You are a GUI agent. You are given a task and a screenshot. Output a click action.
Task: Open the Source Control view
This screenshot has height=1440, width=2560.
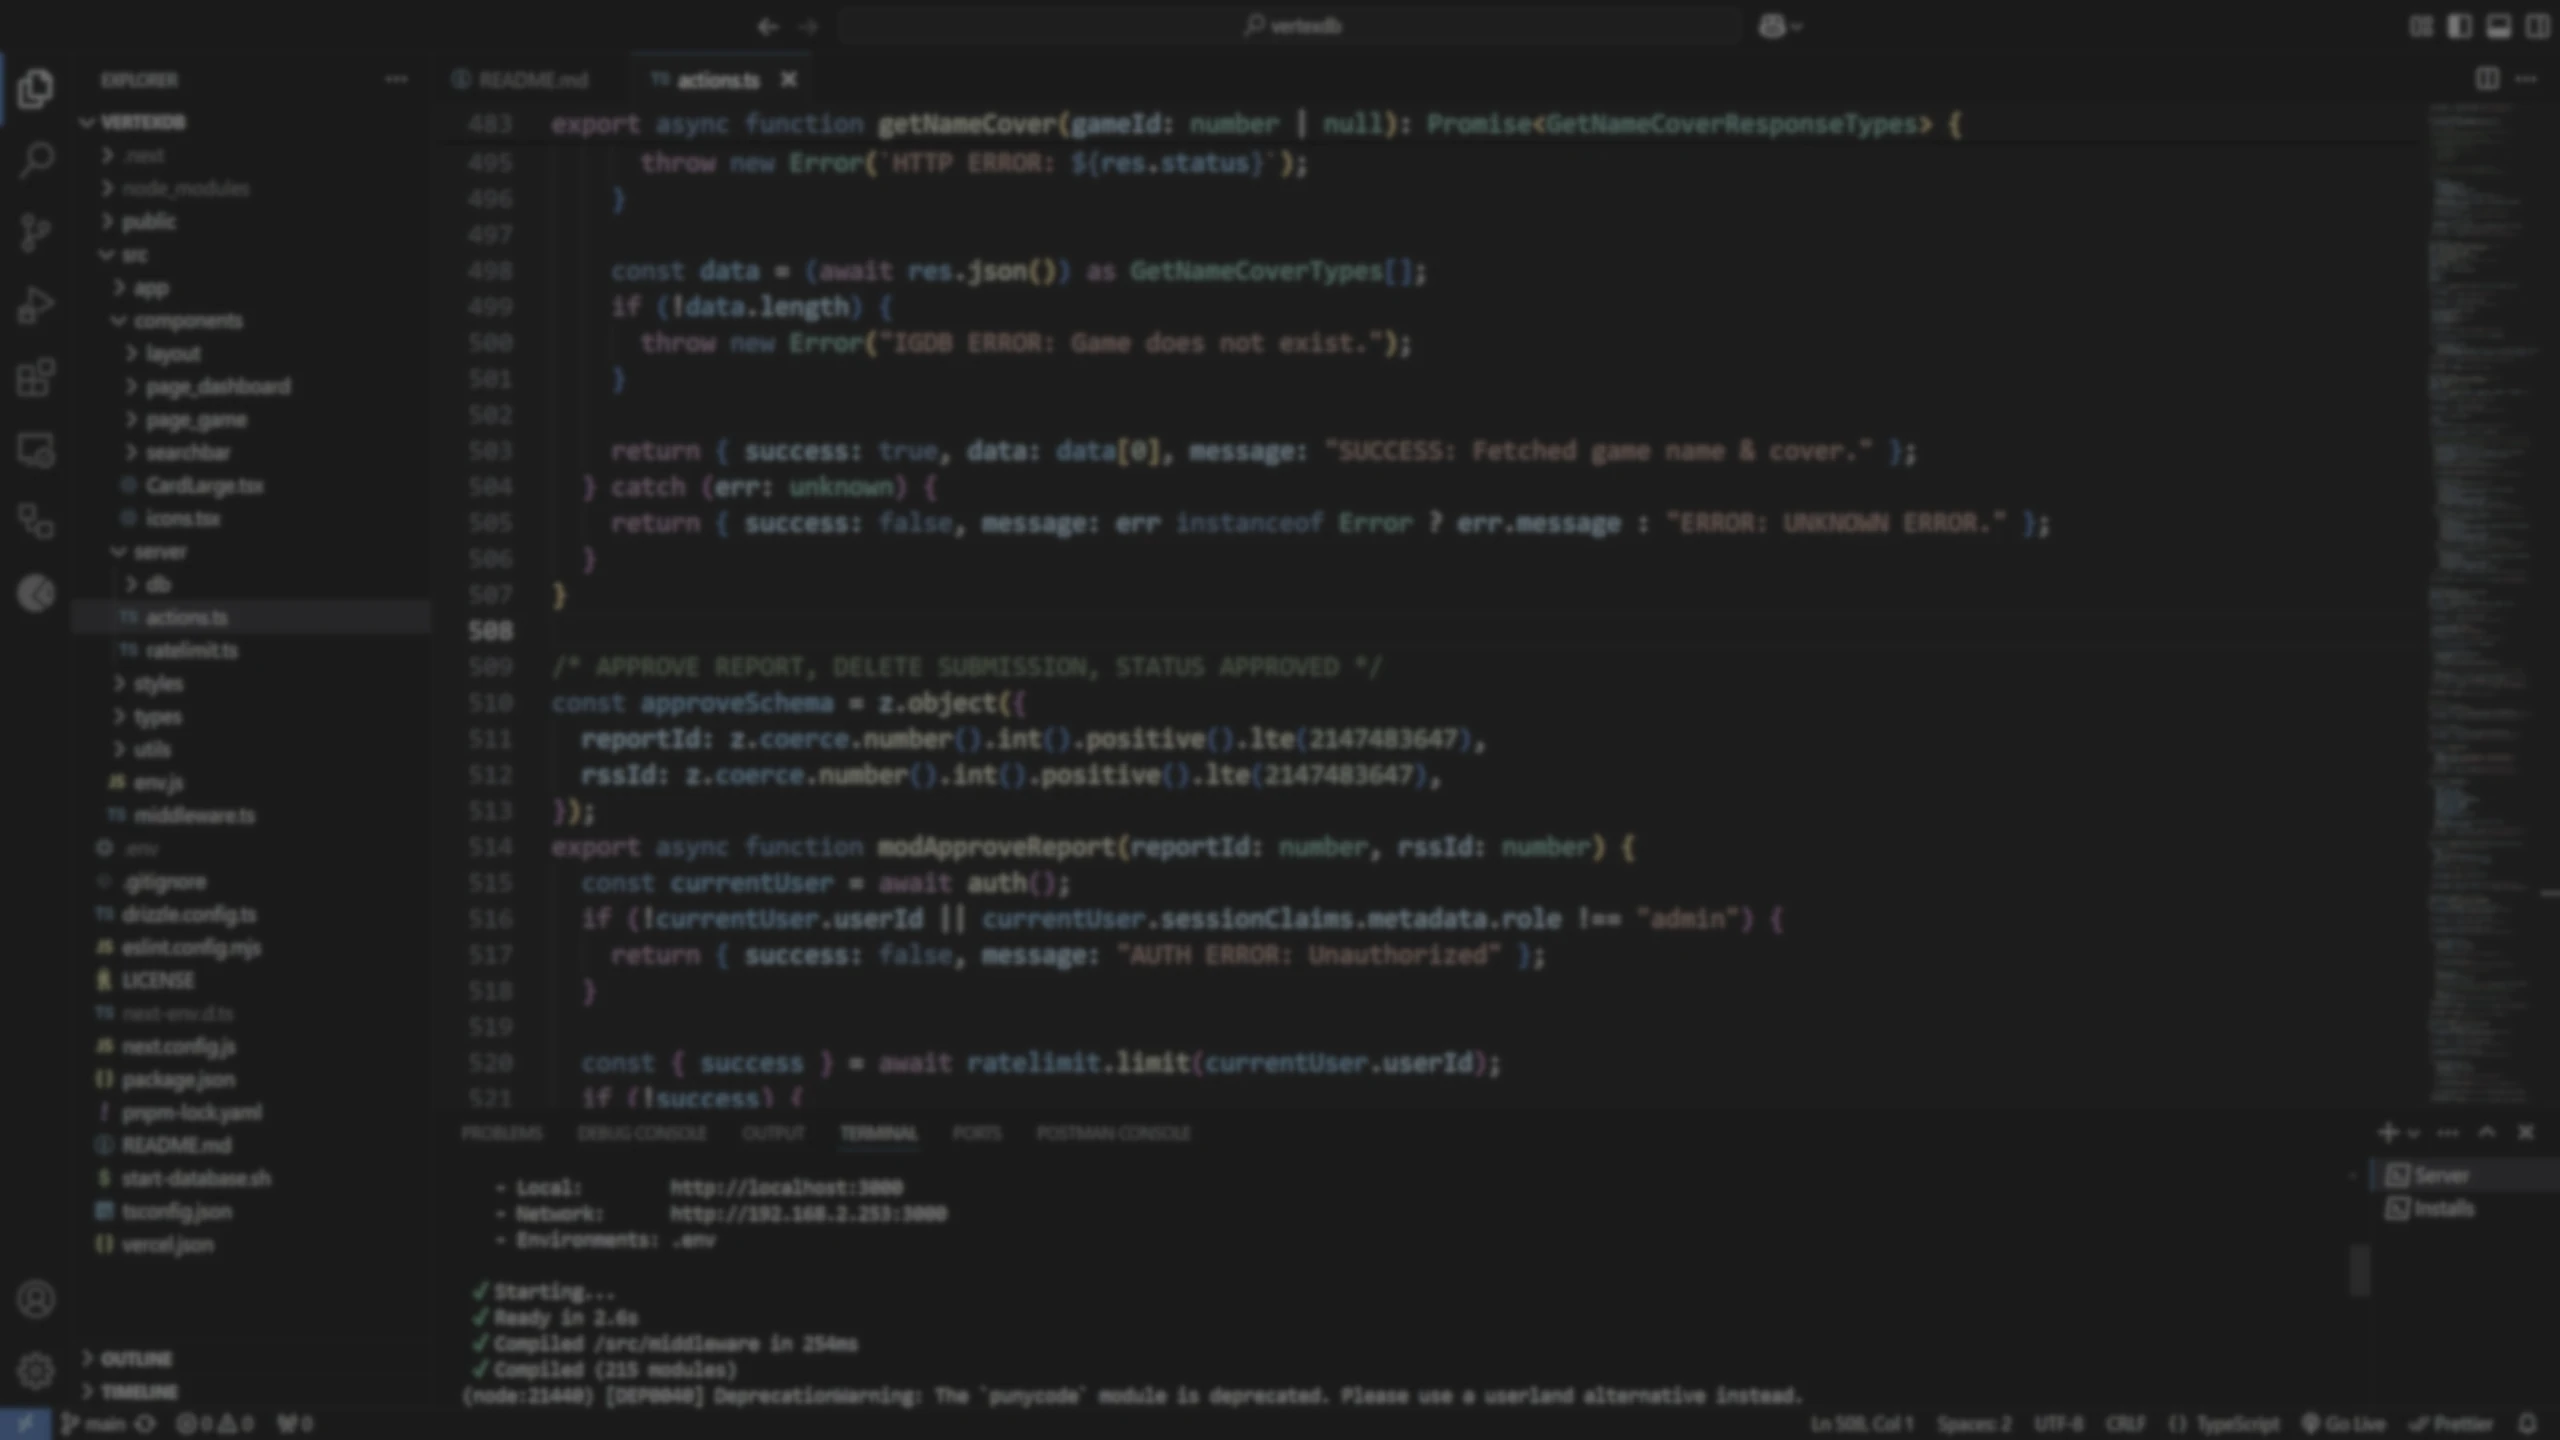click(36, 232)
